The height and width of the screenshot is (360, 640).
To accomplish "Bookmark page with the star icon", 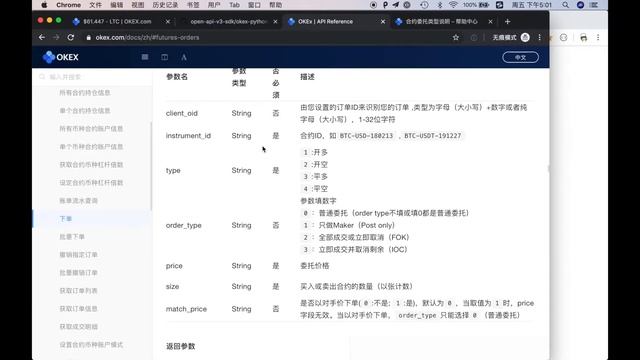I will 456,38.
